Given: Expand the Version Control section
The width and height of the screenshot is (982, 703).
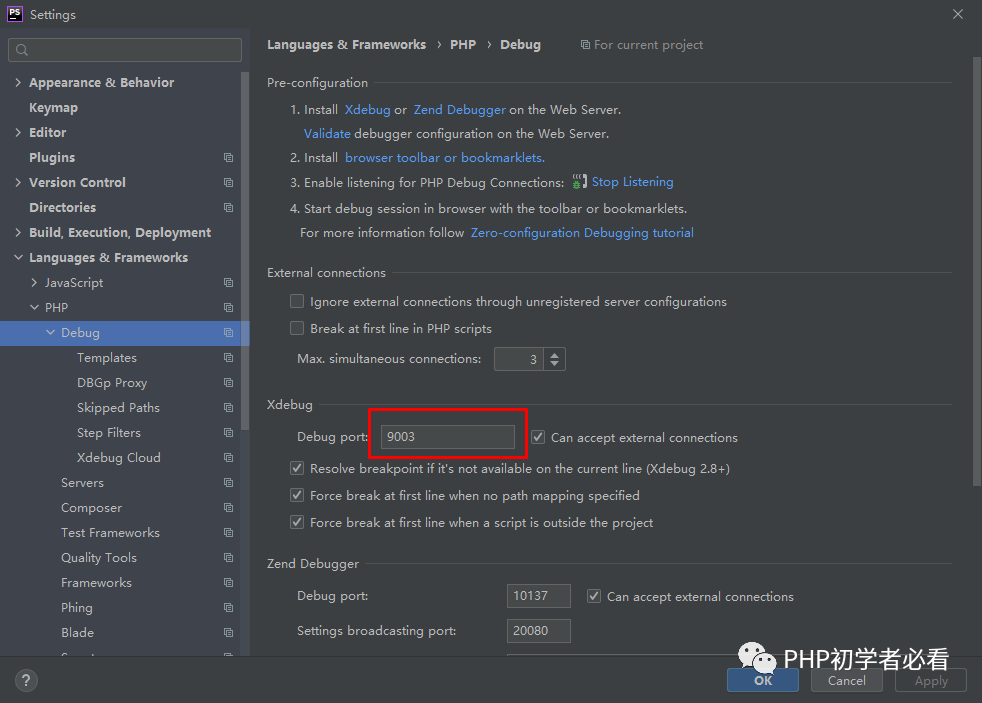Looking at the screenshot, I should click(18, 183).
